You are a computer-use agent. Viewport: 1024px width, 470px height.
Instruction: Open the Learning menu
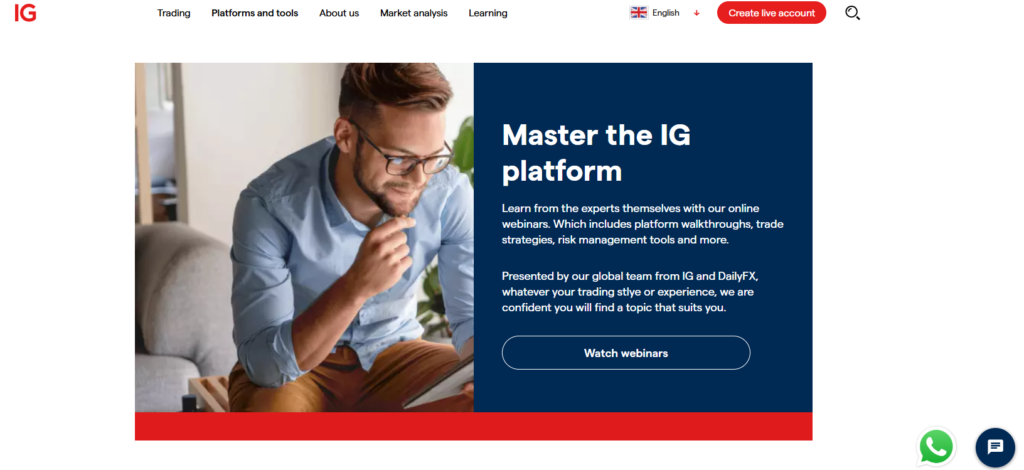point(488,13)
